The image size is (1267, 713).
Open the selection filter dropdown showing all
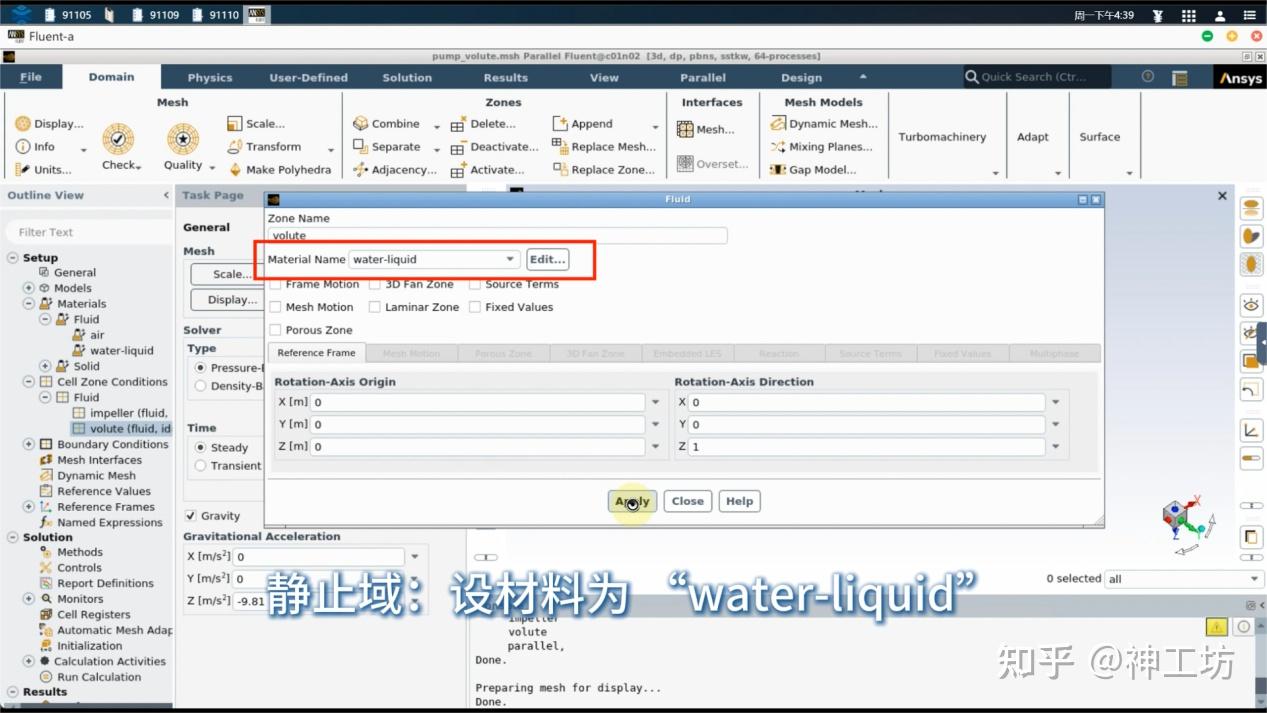[1184, 579]
